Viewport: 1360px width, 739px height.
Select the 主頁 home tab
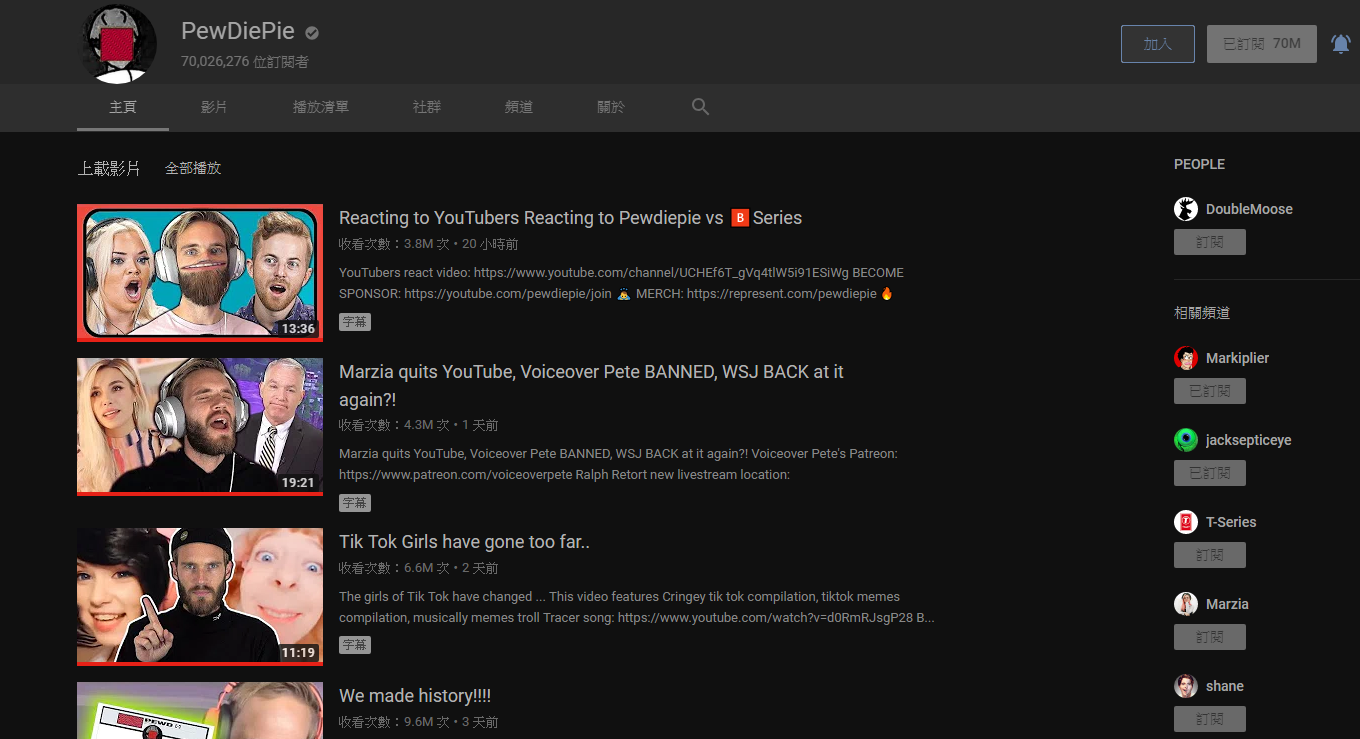coord(123,107)
